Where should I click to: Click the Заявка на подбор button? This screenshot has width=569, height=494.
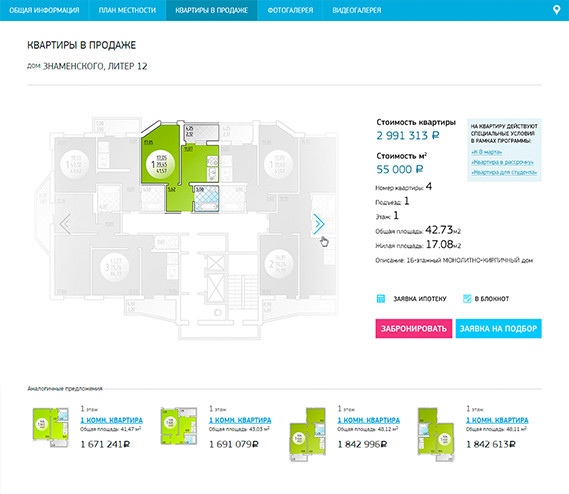pyautogui.click(x=499, y=328)
